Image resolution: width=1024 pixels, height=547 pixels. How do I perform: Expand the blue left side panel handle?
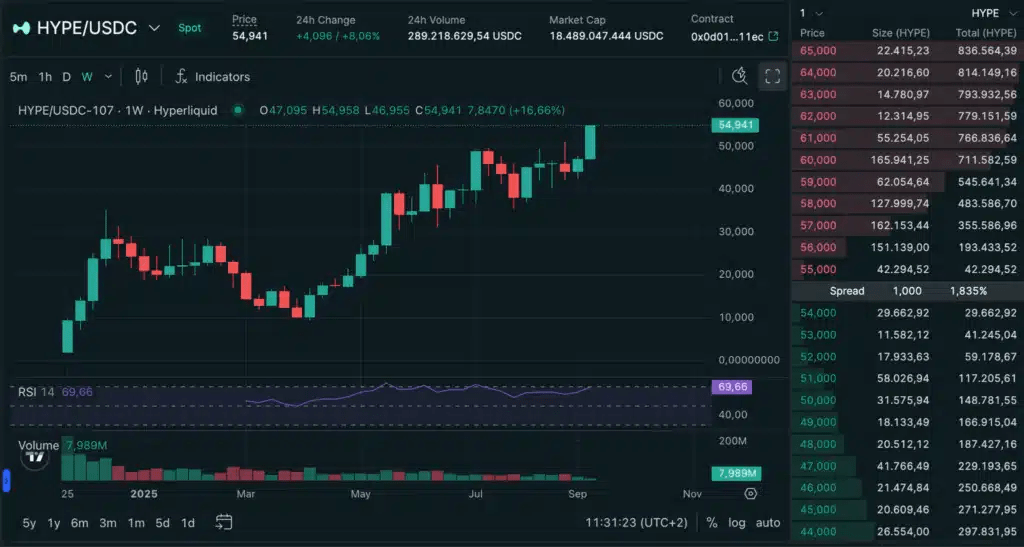click(x=5, y=482)
